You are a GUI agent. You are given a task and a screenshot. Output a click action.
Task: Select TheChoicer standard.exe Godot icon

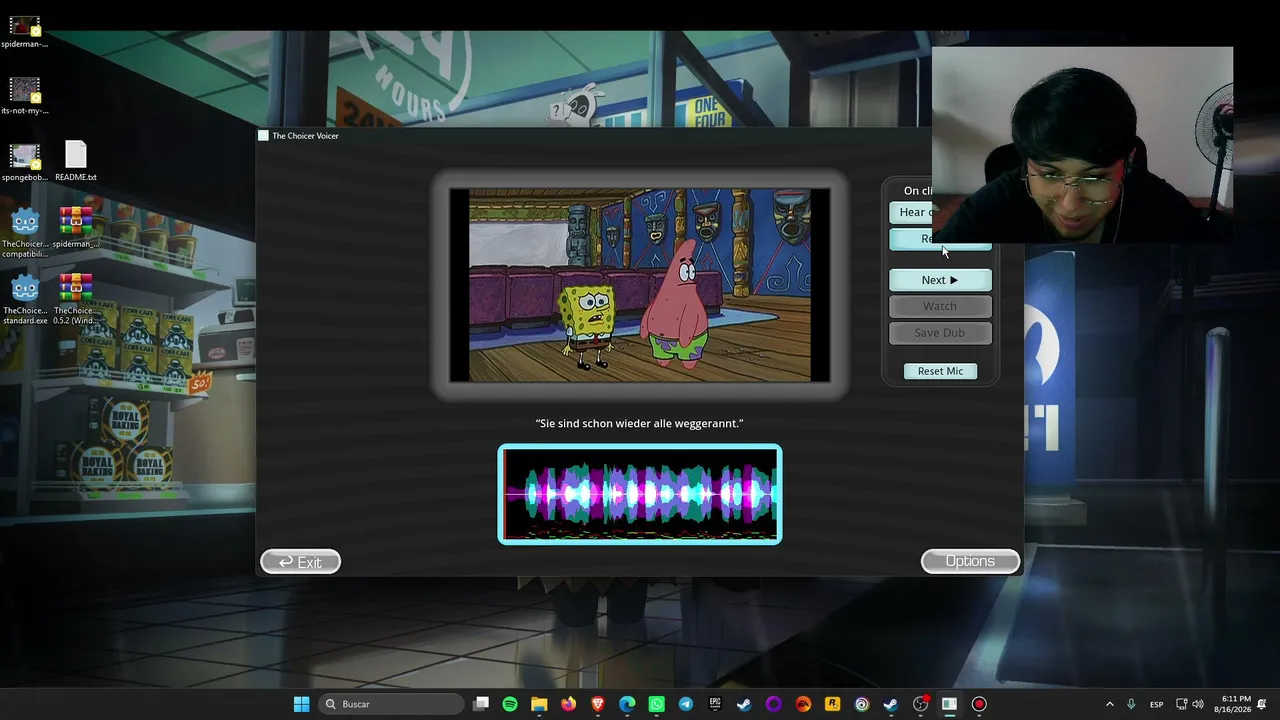point(25,298)
